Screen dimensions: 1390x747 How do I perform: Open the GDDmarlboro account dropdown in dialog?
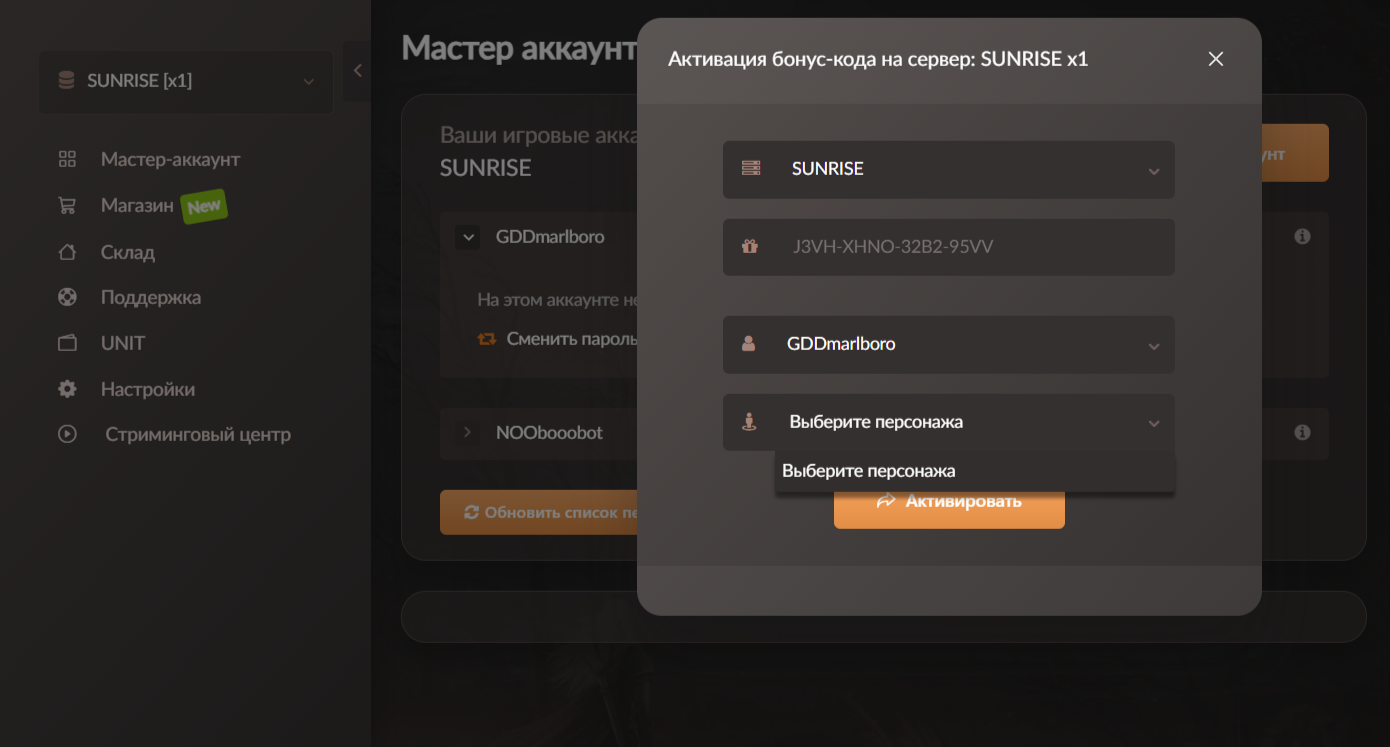[948, 345]
